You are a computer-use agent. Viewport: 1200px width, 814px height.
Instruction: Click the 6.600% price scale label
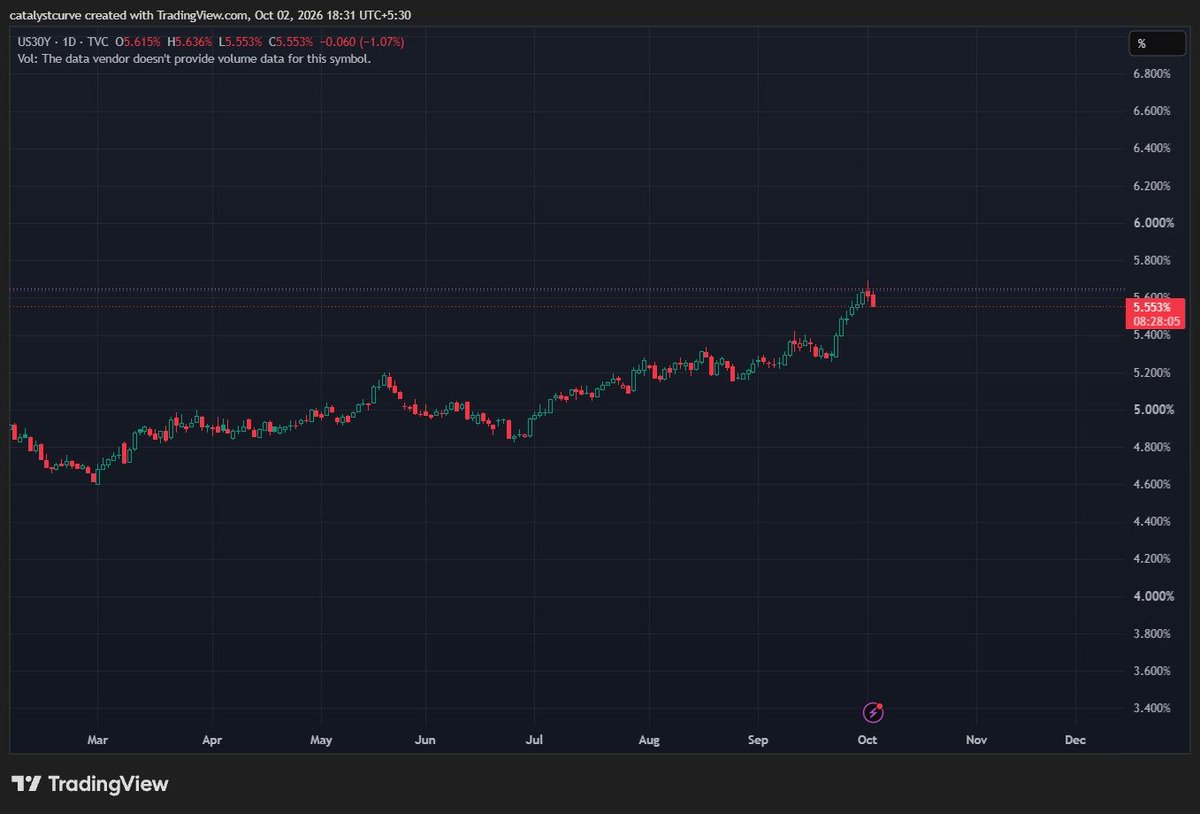(x=1152, y=111)
